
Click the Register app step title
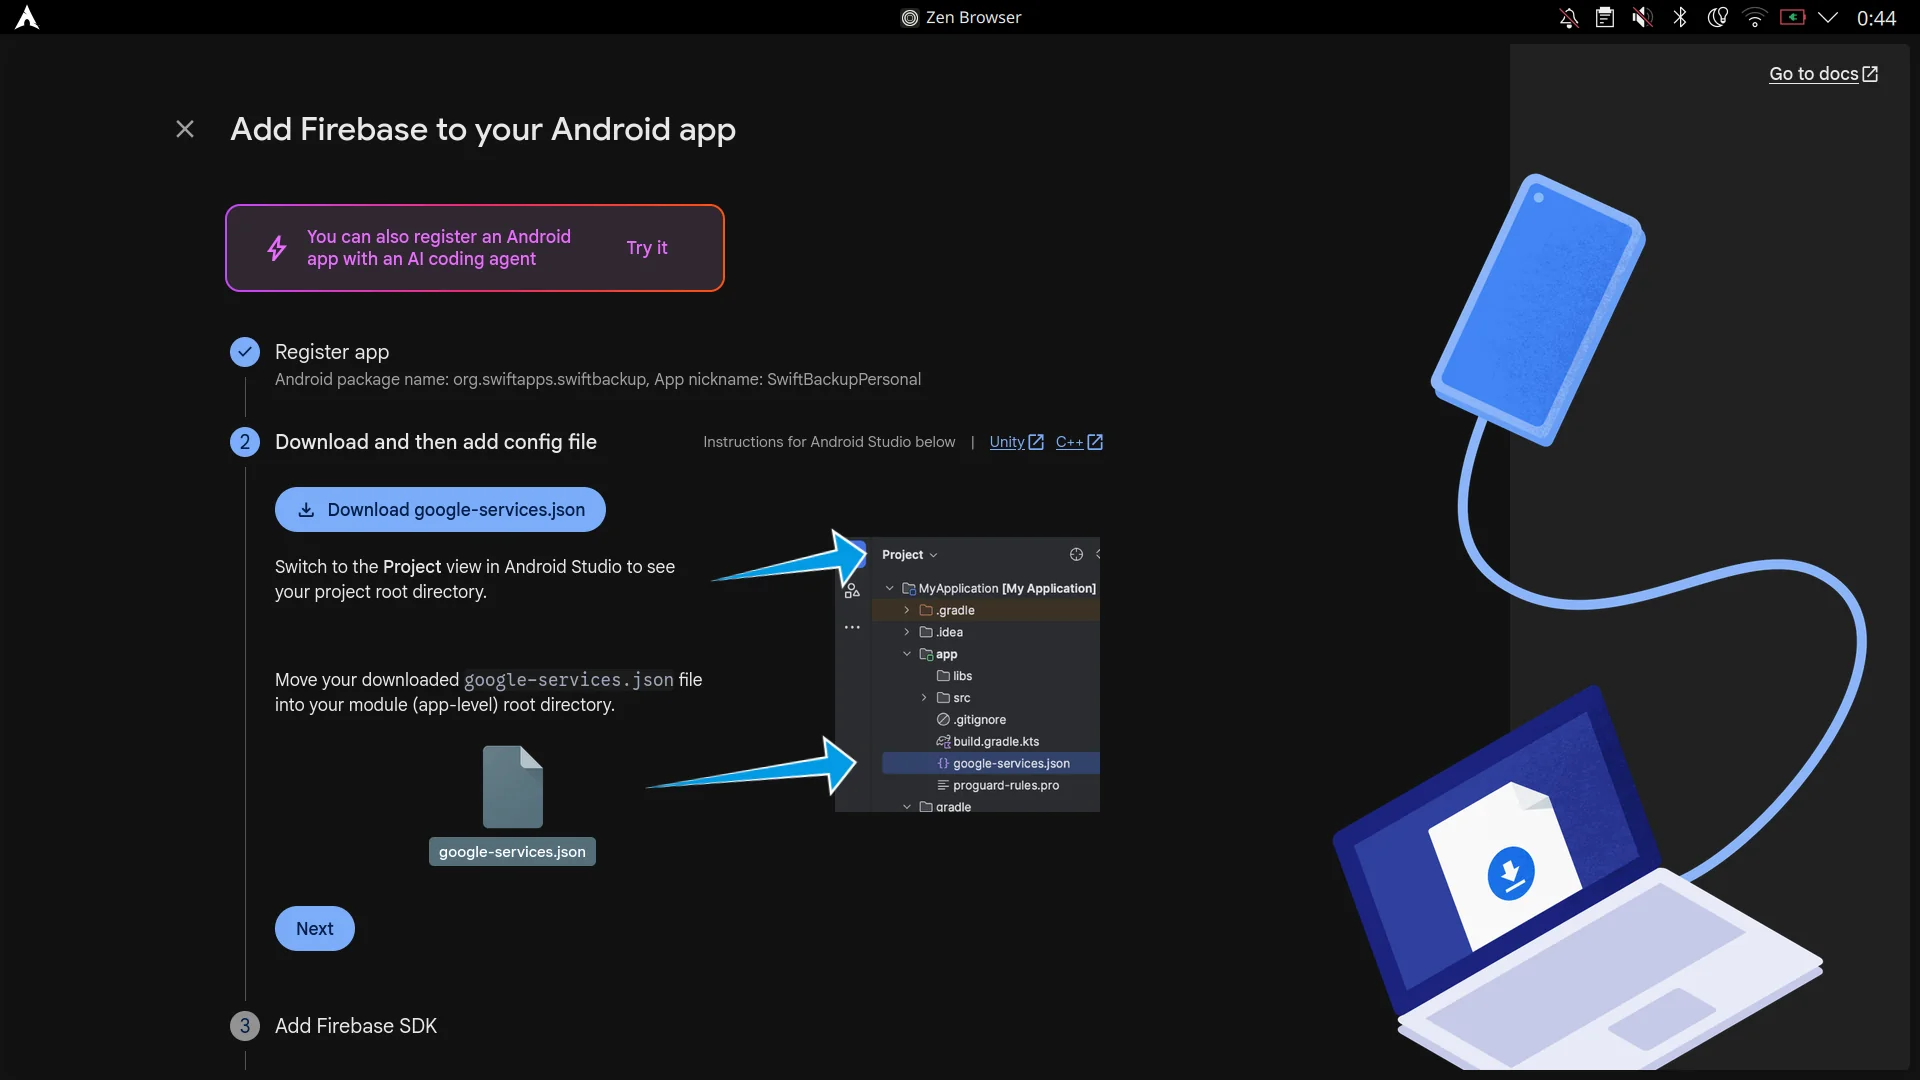[332, 352]
